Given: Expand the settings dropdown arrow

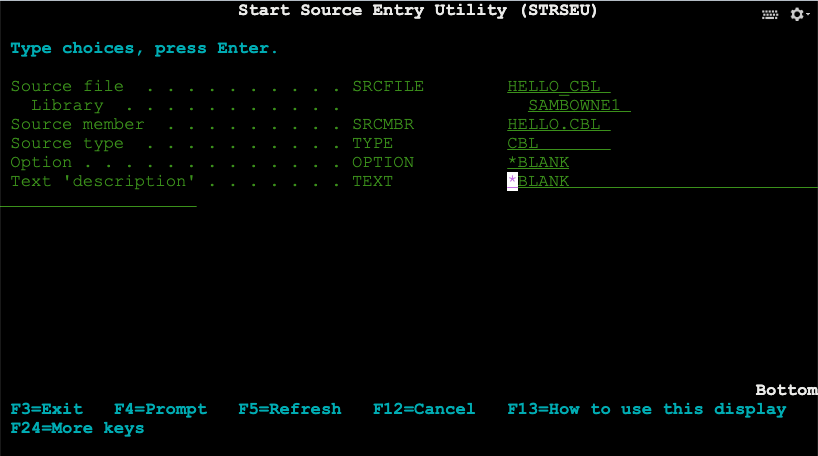Looking at the screenshot, I should tap(808, 15).
